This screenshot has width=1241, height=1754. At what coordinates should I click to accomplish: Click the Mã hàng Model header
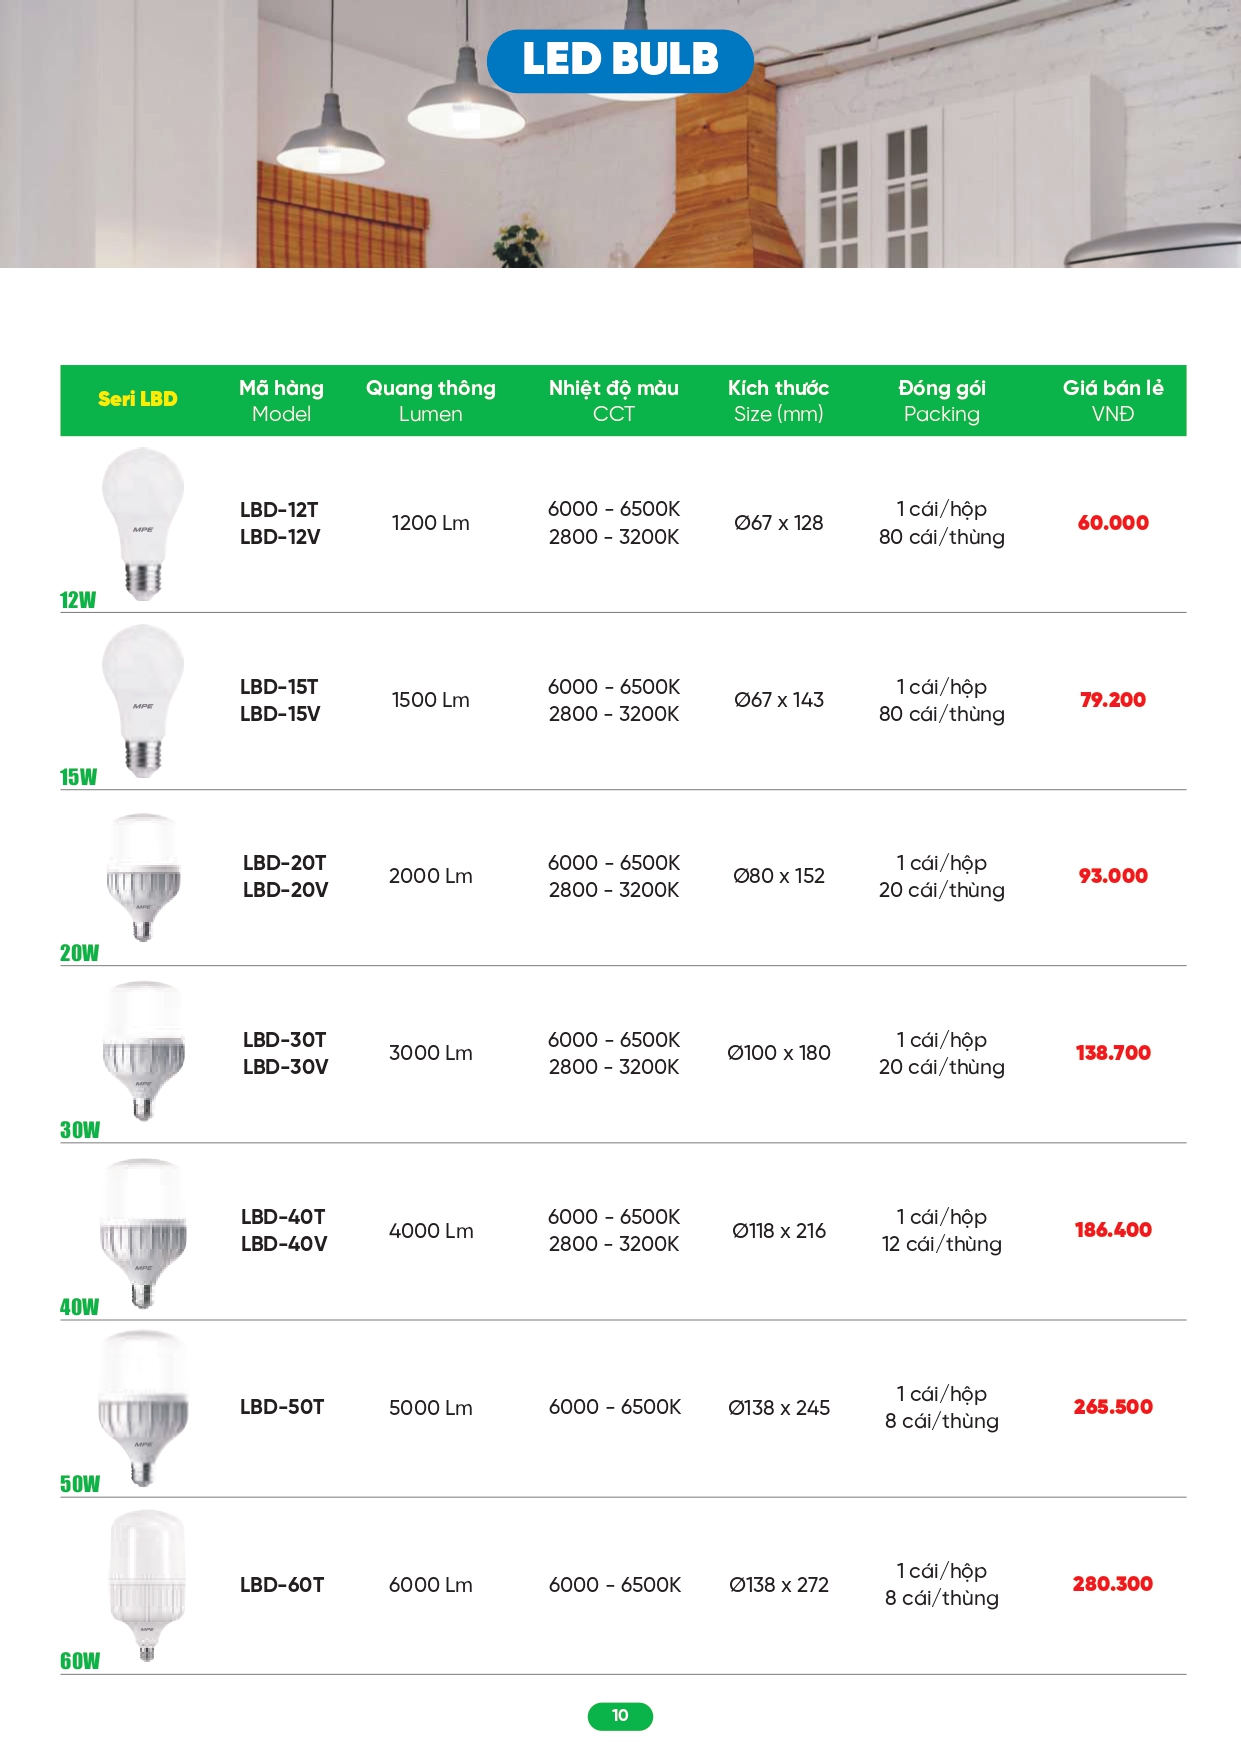281,400
